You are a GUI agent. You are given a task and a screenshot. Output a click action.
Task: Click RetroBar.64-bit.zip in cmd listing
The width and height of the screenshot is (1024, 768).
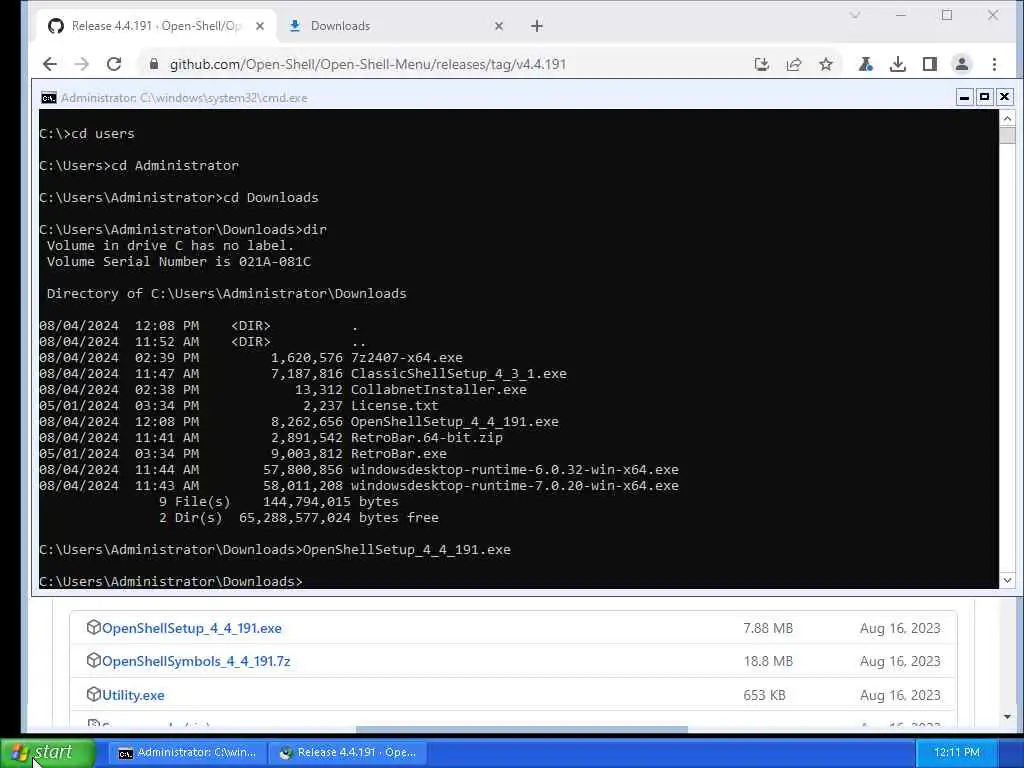pos(426,438)
